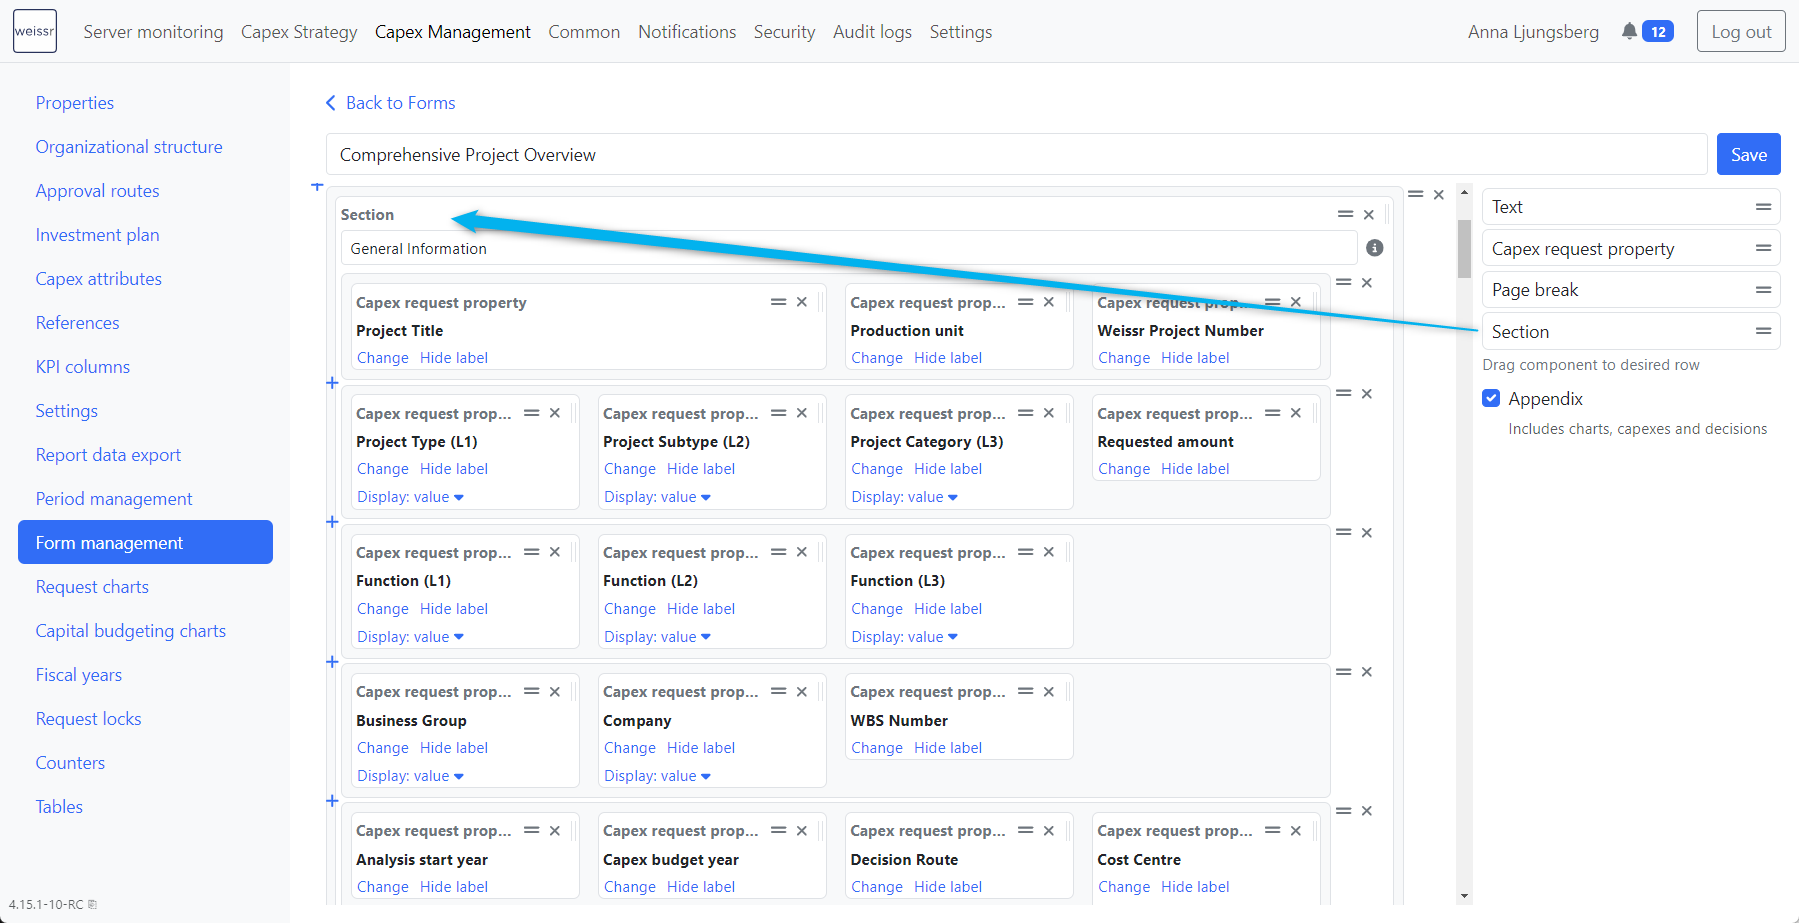Hide label for Weissr Project Number
Viewport: 1799px width, 923px height.
(x=1195, y=358)
